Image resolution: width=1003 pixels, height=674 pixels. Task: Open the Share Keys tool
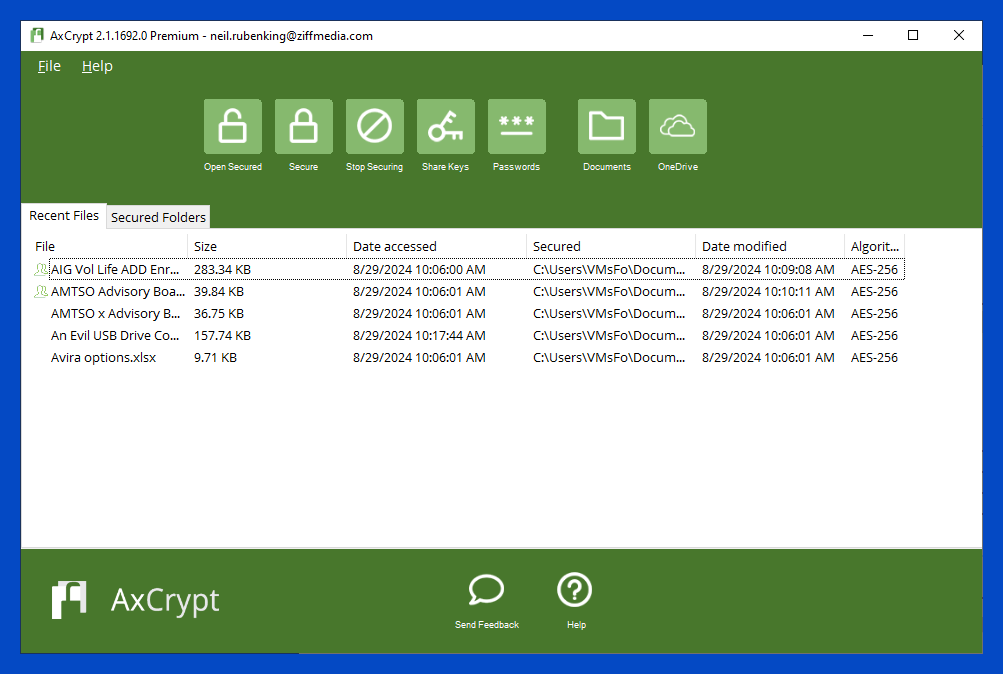446,126
